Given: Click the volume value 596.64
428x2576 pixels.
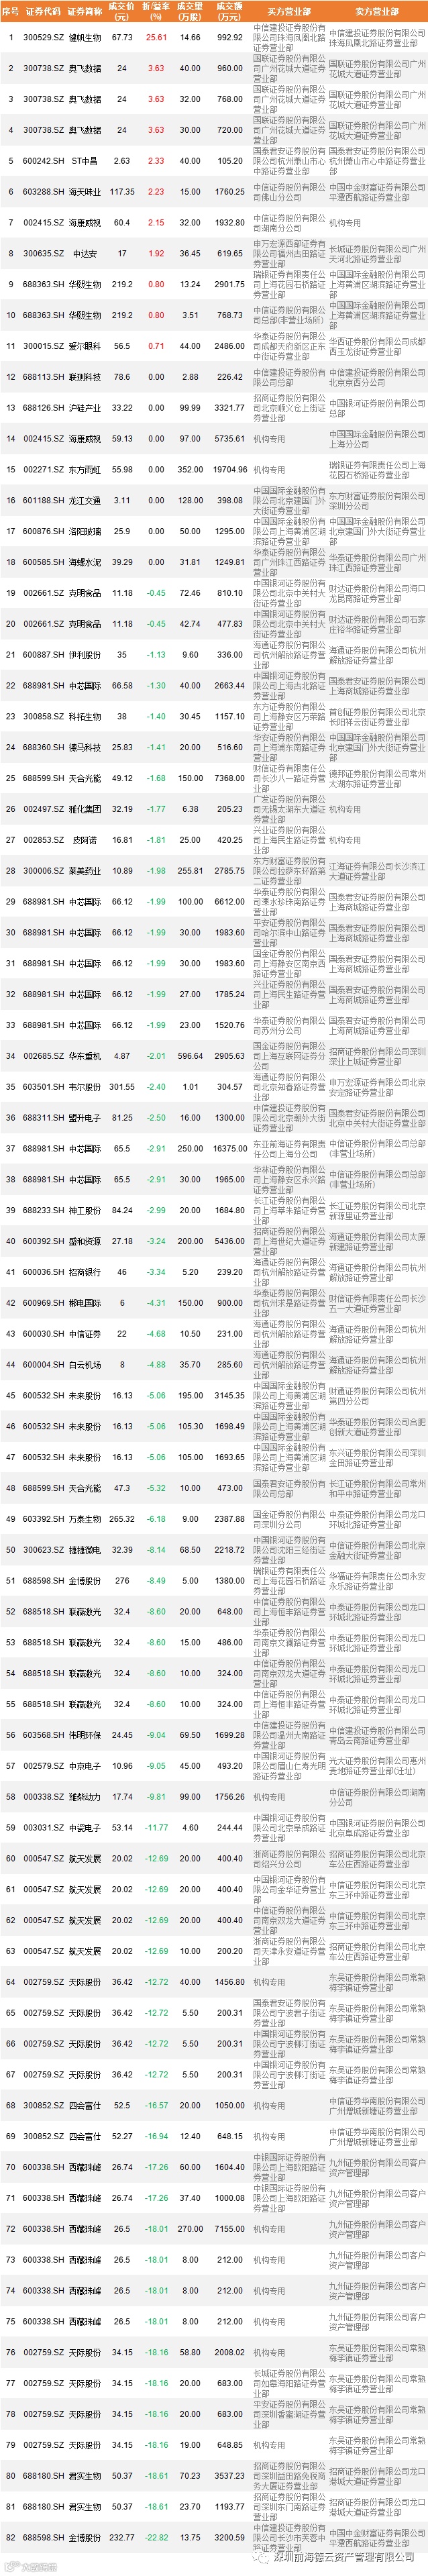Looking at the screenshot, I should point(190,1057).
